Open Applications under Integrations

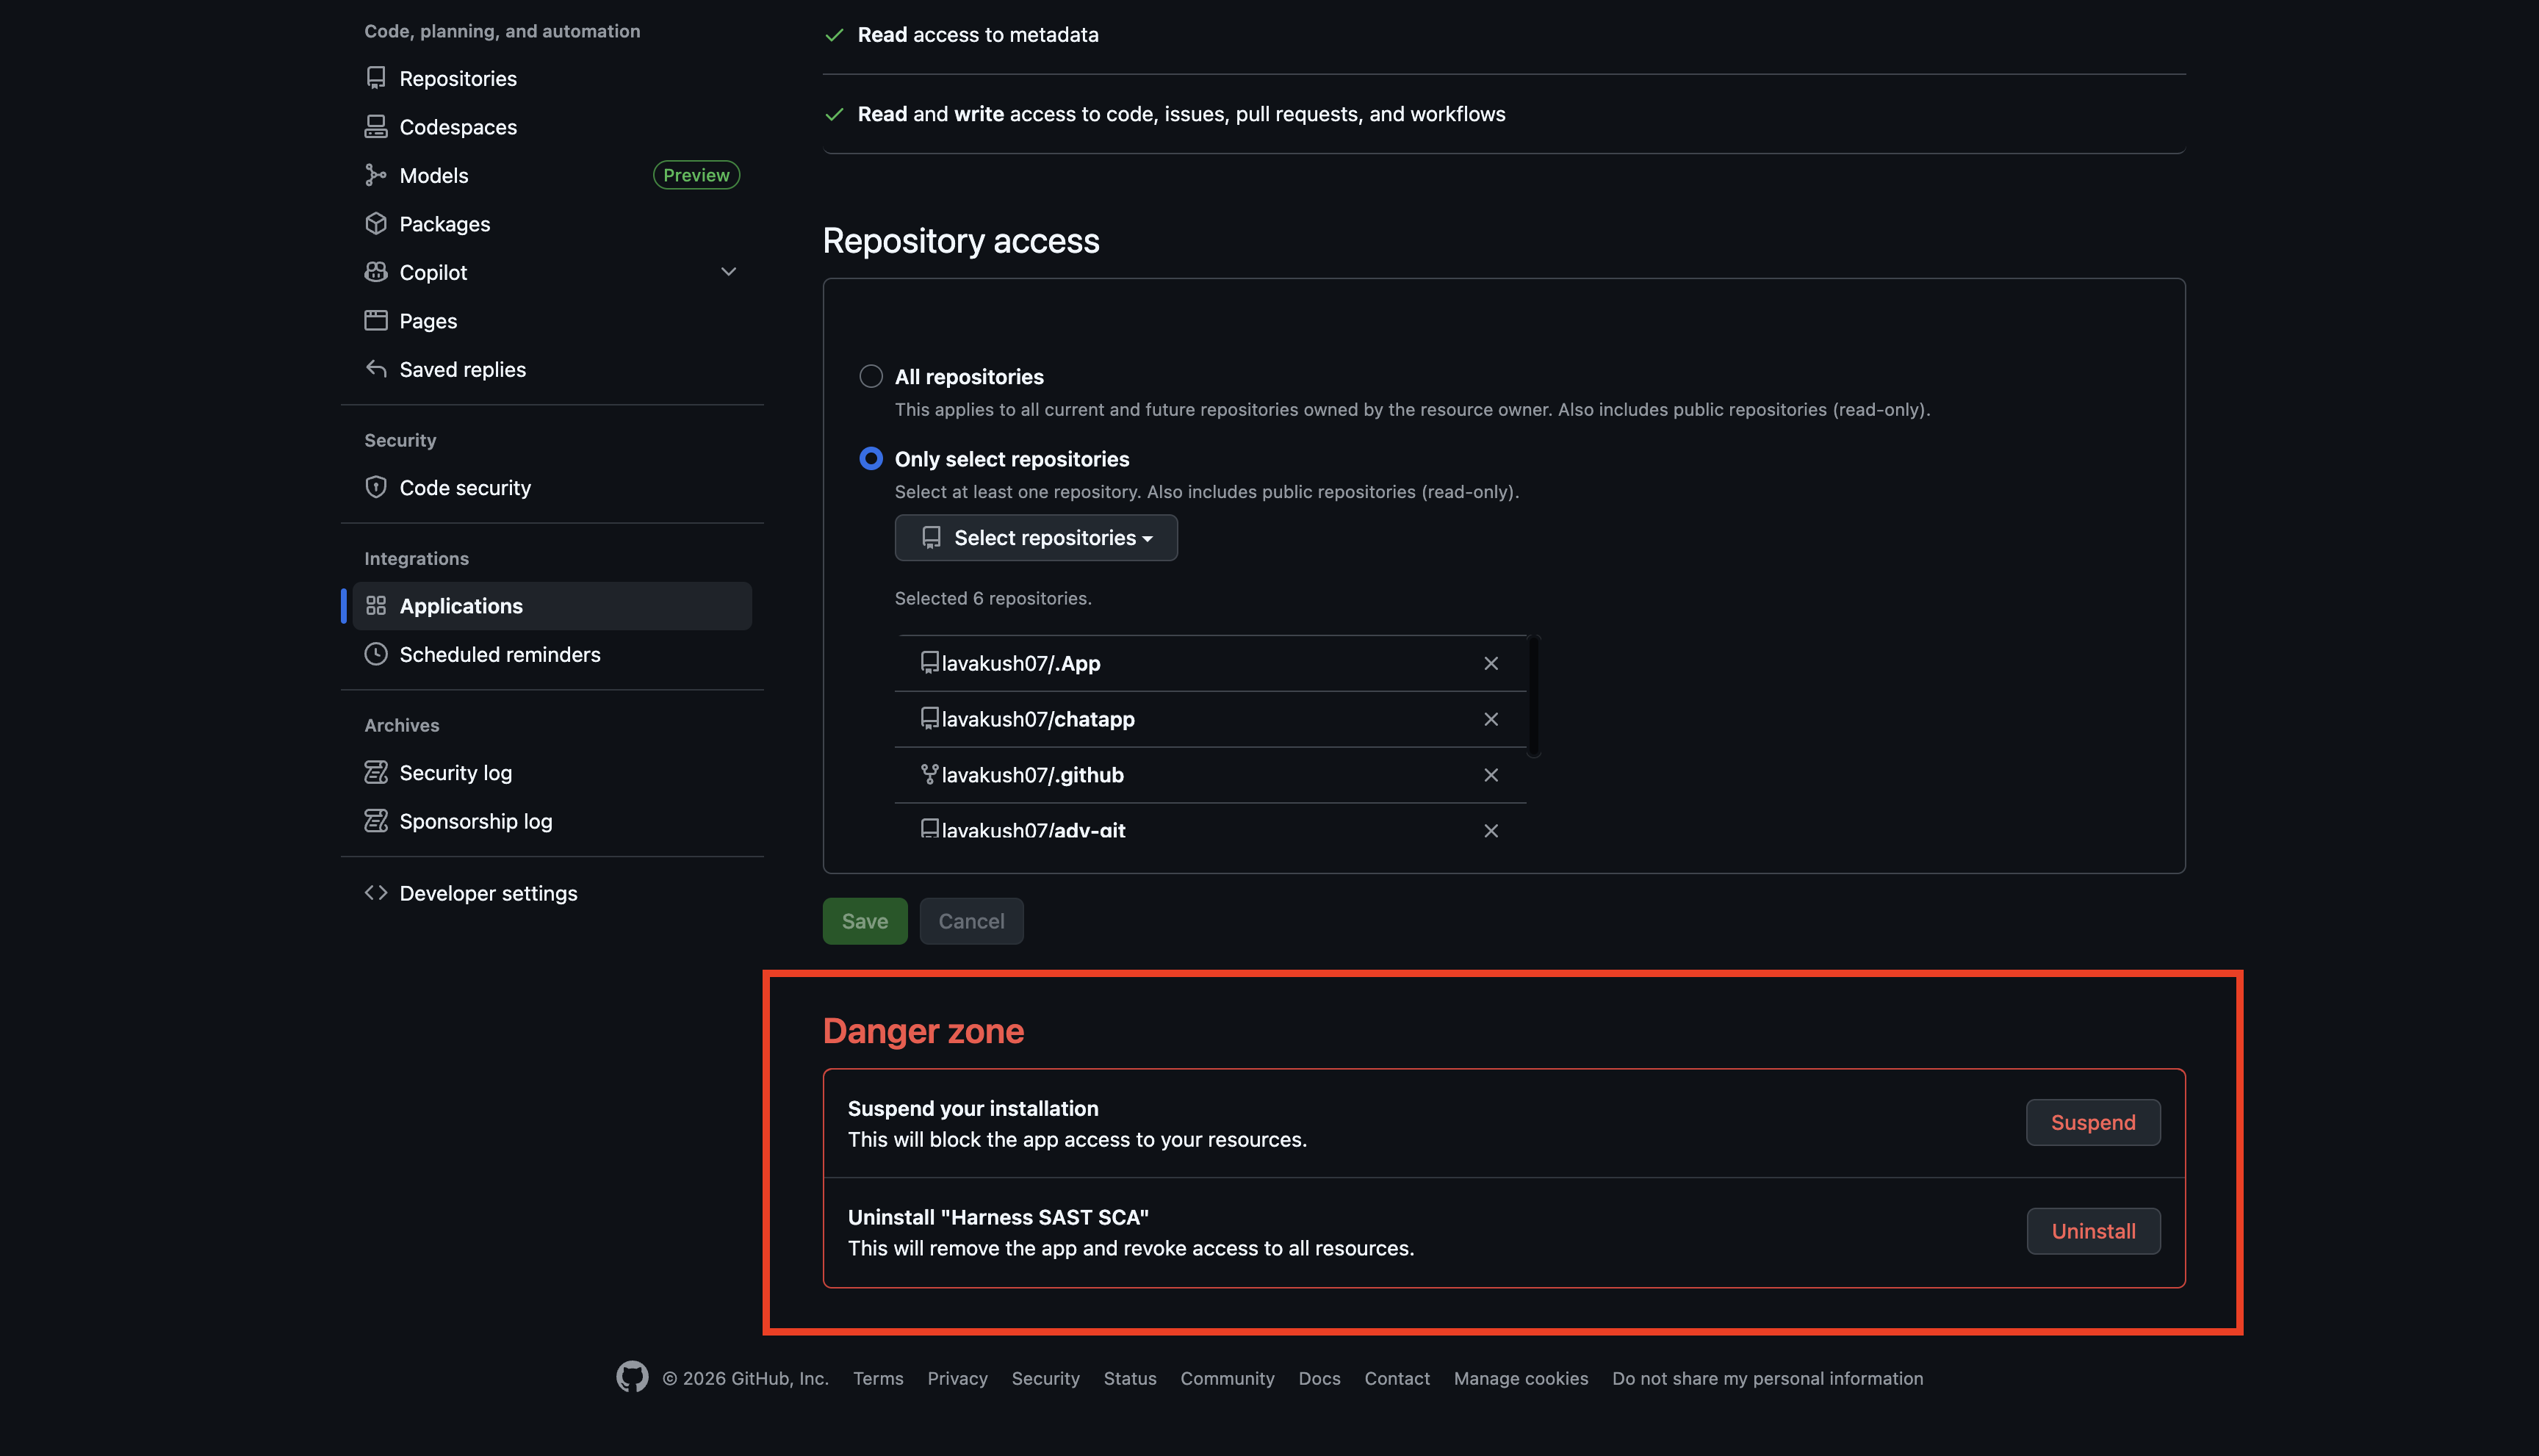click(460, 605)
